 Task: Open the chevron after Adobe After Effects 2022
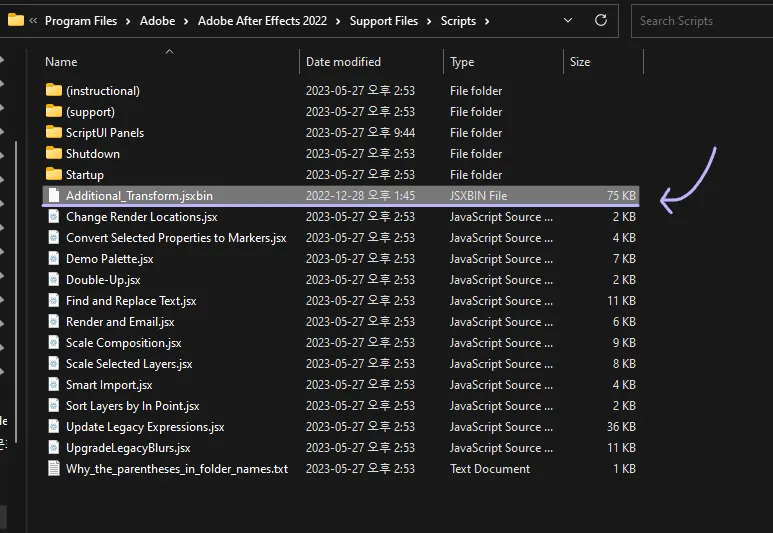pyautogui.click(x=338, y=21)
